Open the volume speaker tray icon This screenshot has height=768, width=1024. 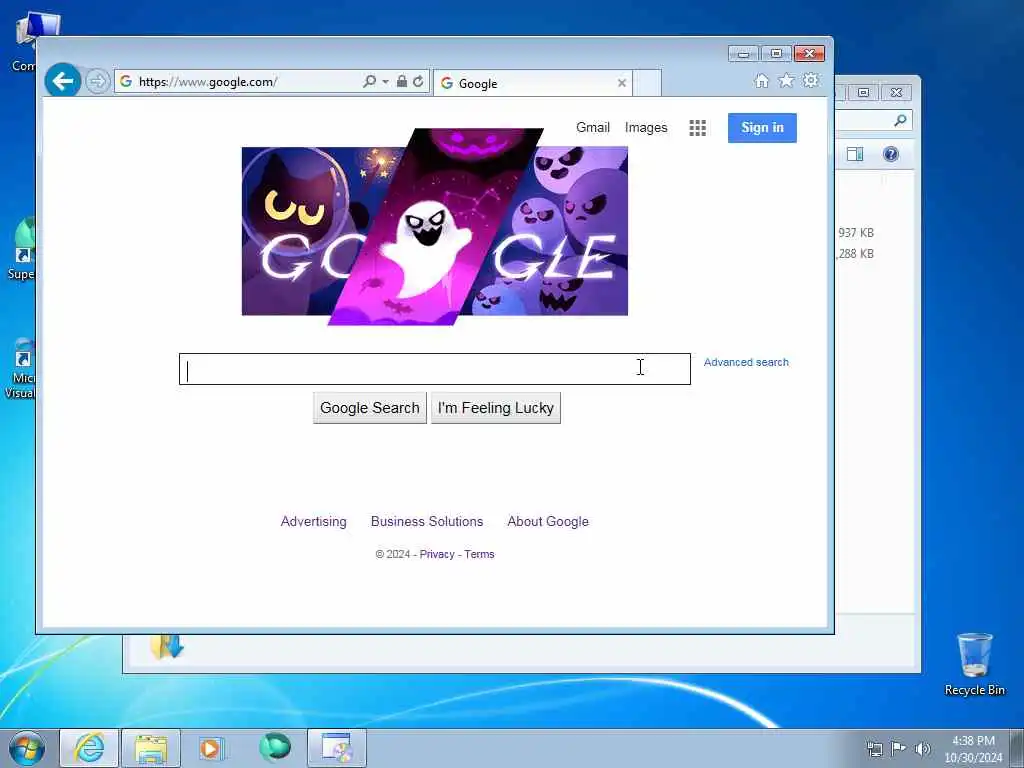[x=922, y=748]
